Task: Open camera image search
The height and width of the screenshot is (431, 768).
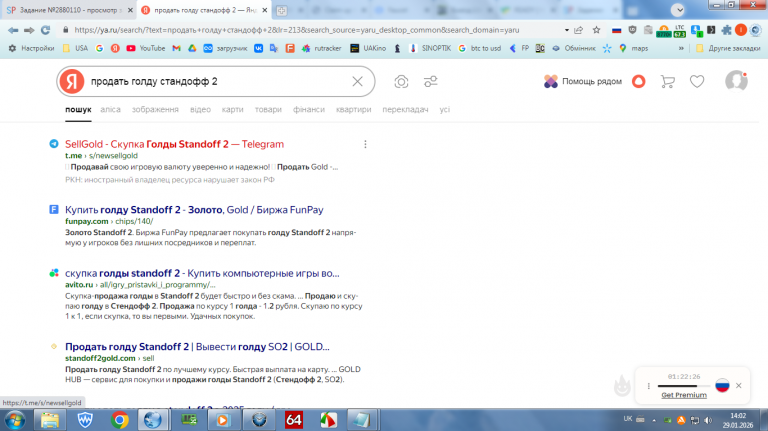Action: pos(401,81)
